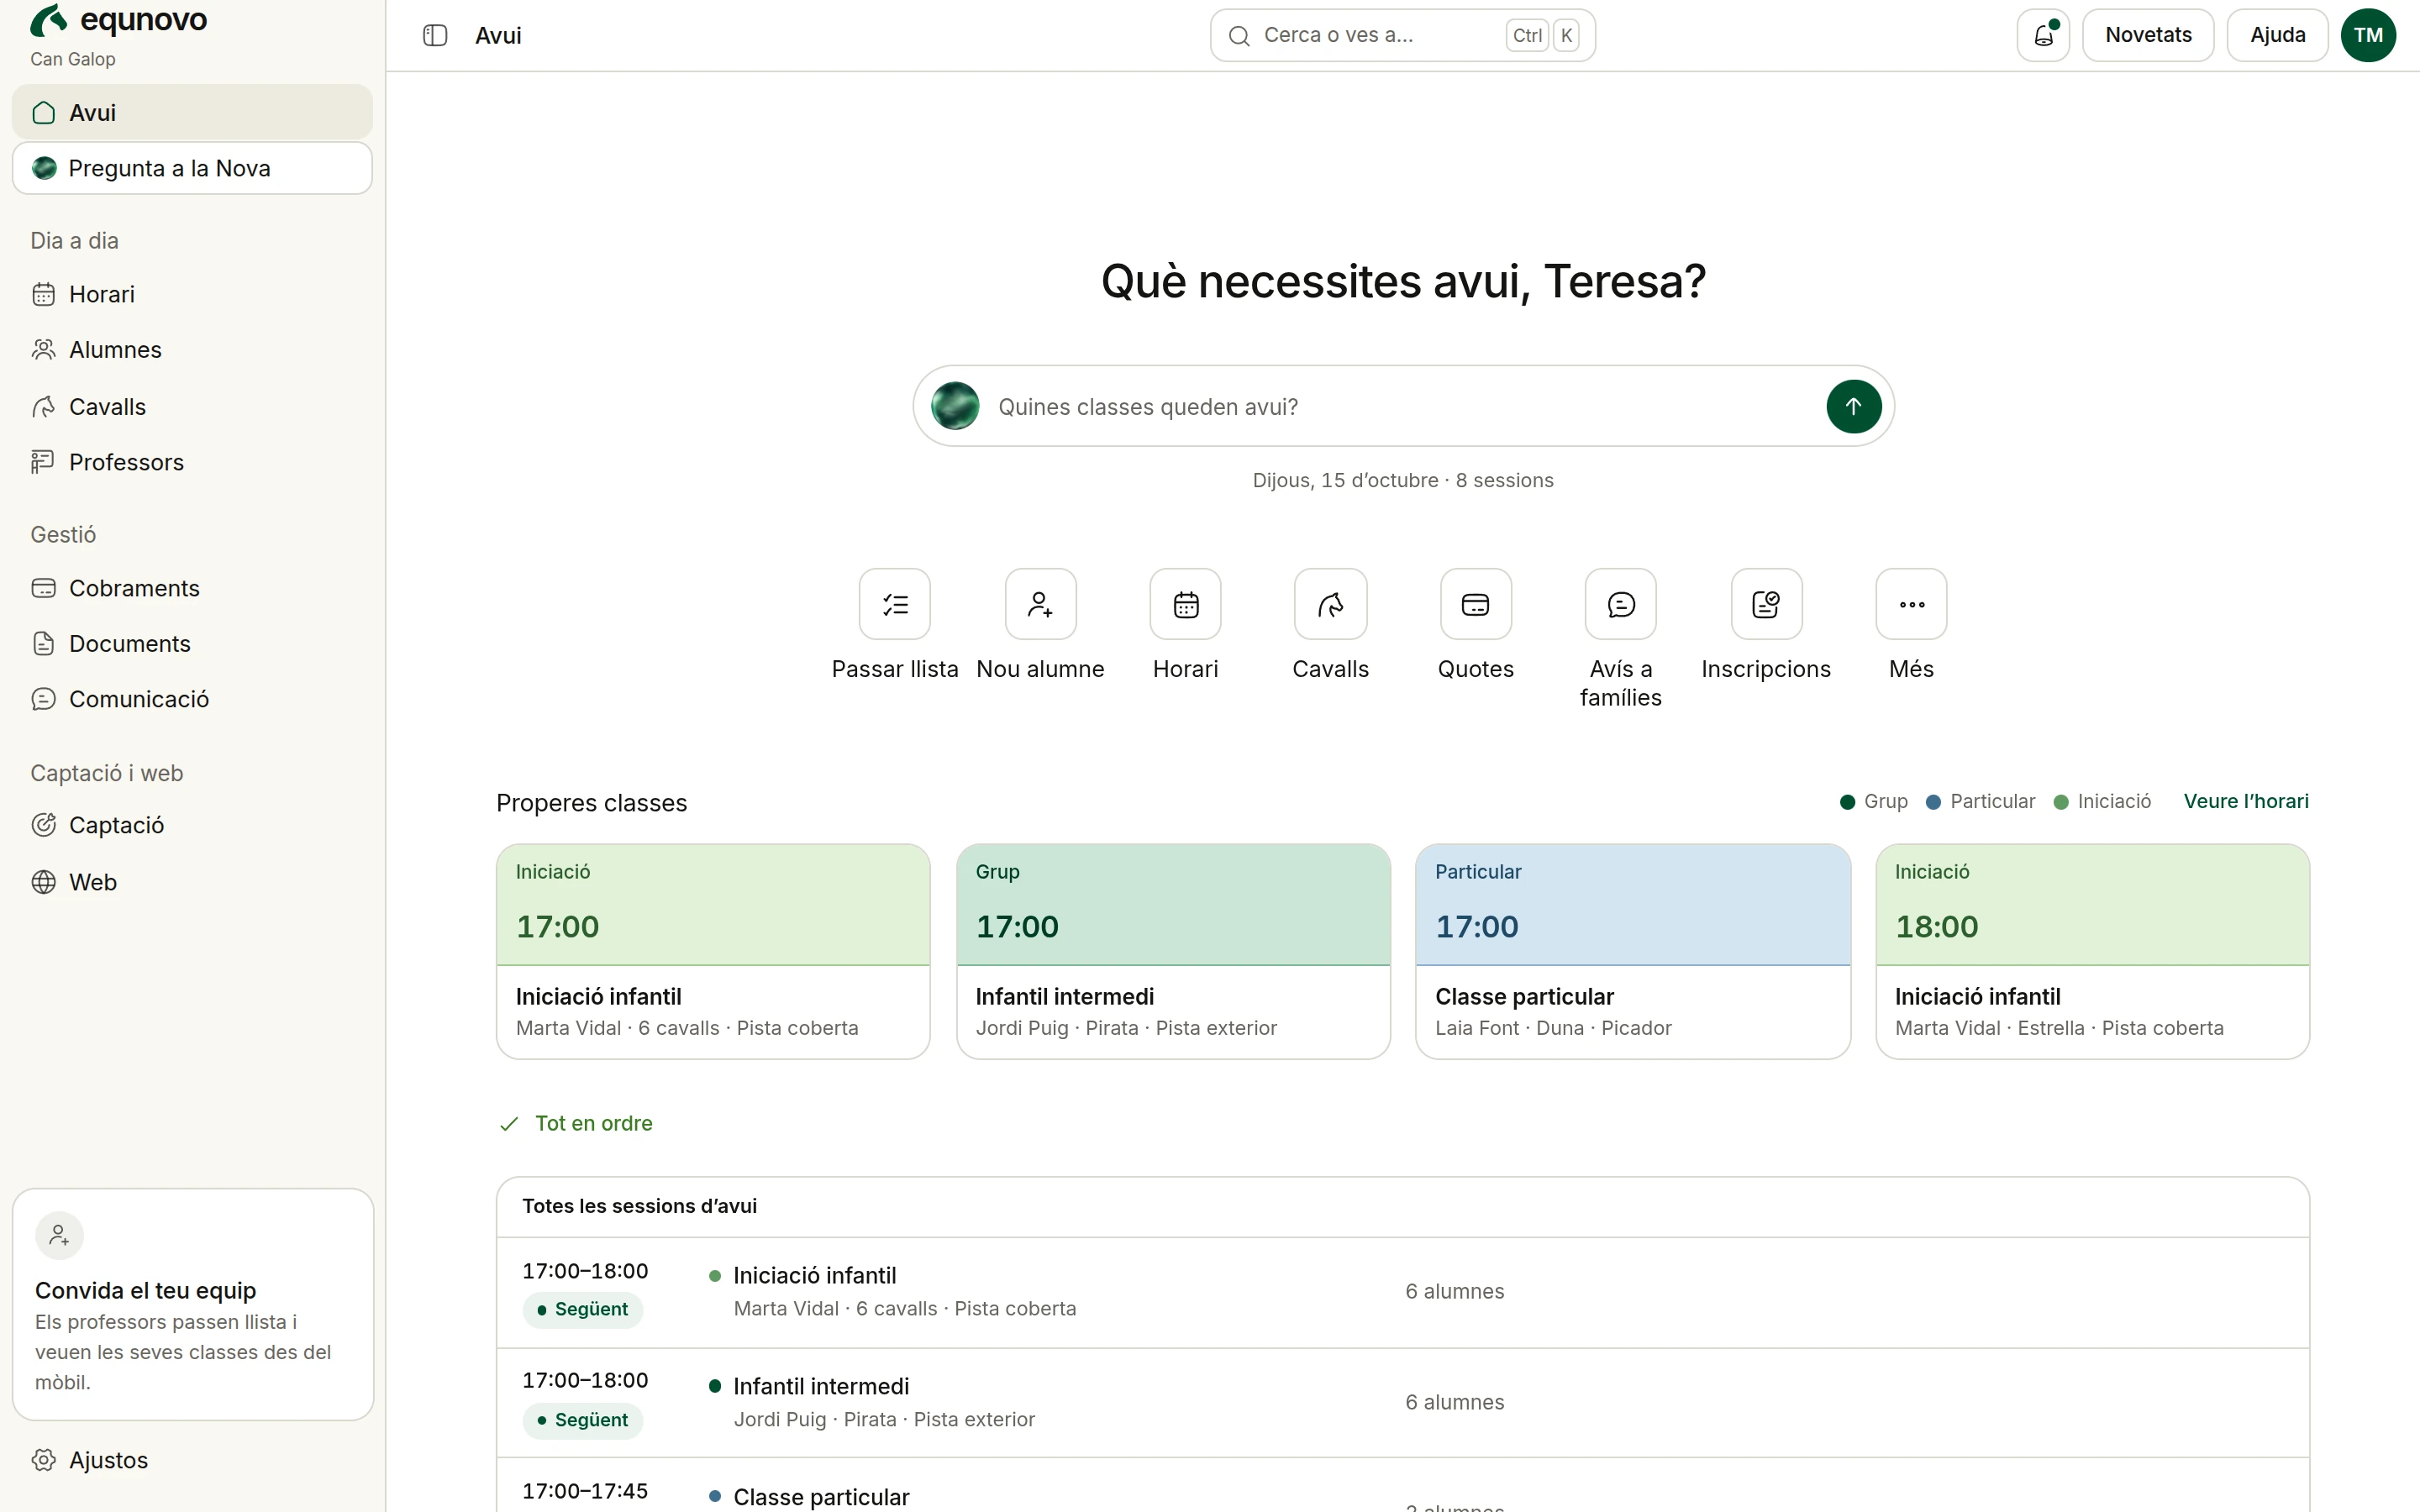Open the Més three-dots icon
The width and height of the screenshot is (2420, 1512).
pyautogui.click(x=1912, y=604)
